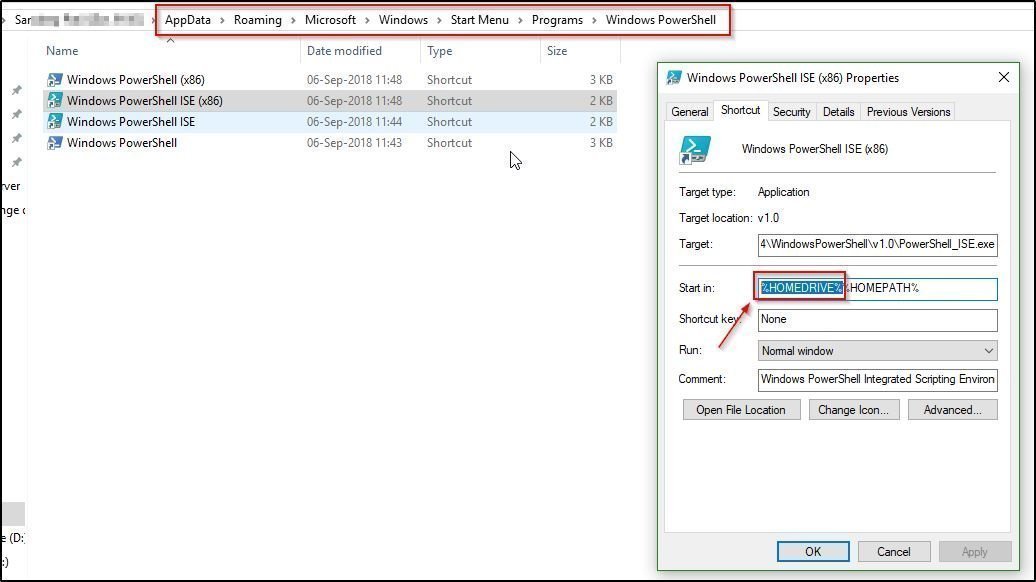
Task: Cancel the Properties dialog
Action: 893,552
